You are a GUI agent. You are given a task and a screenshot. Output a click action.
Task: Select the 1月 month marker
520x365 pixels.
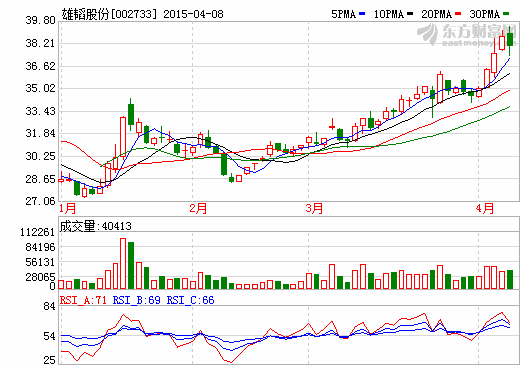pos(68,209)
